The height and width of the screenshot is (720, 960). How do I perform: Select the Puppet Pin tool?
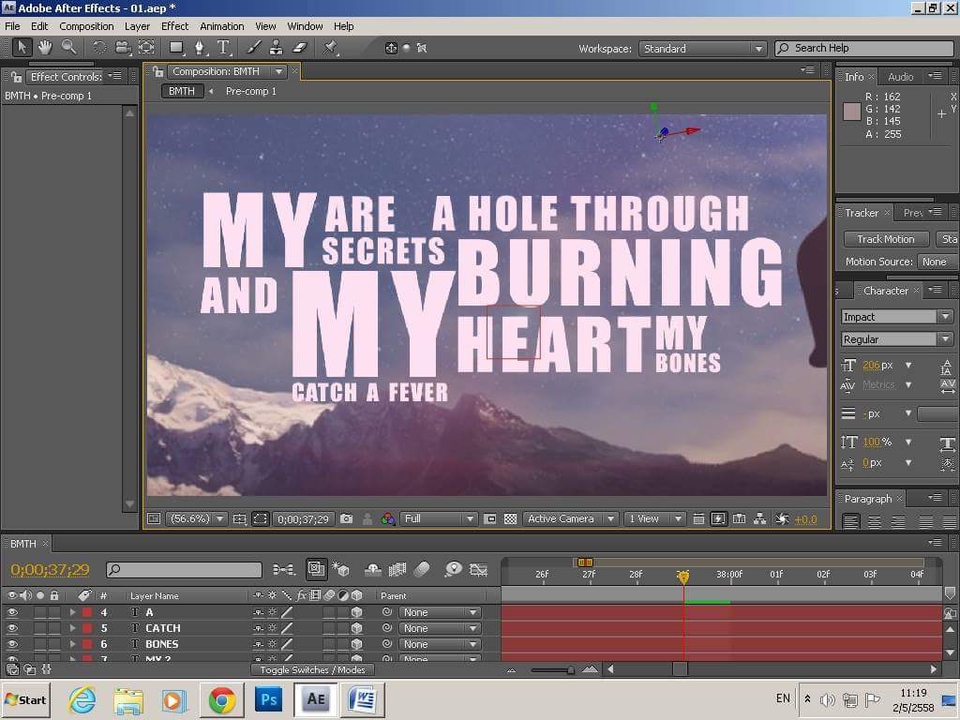point(331,47)
